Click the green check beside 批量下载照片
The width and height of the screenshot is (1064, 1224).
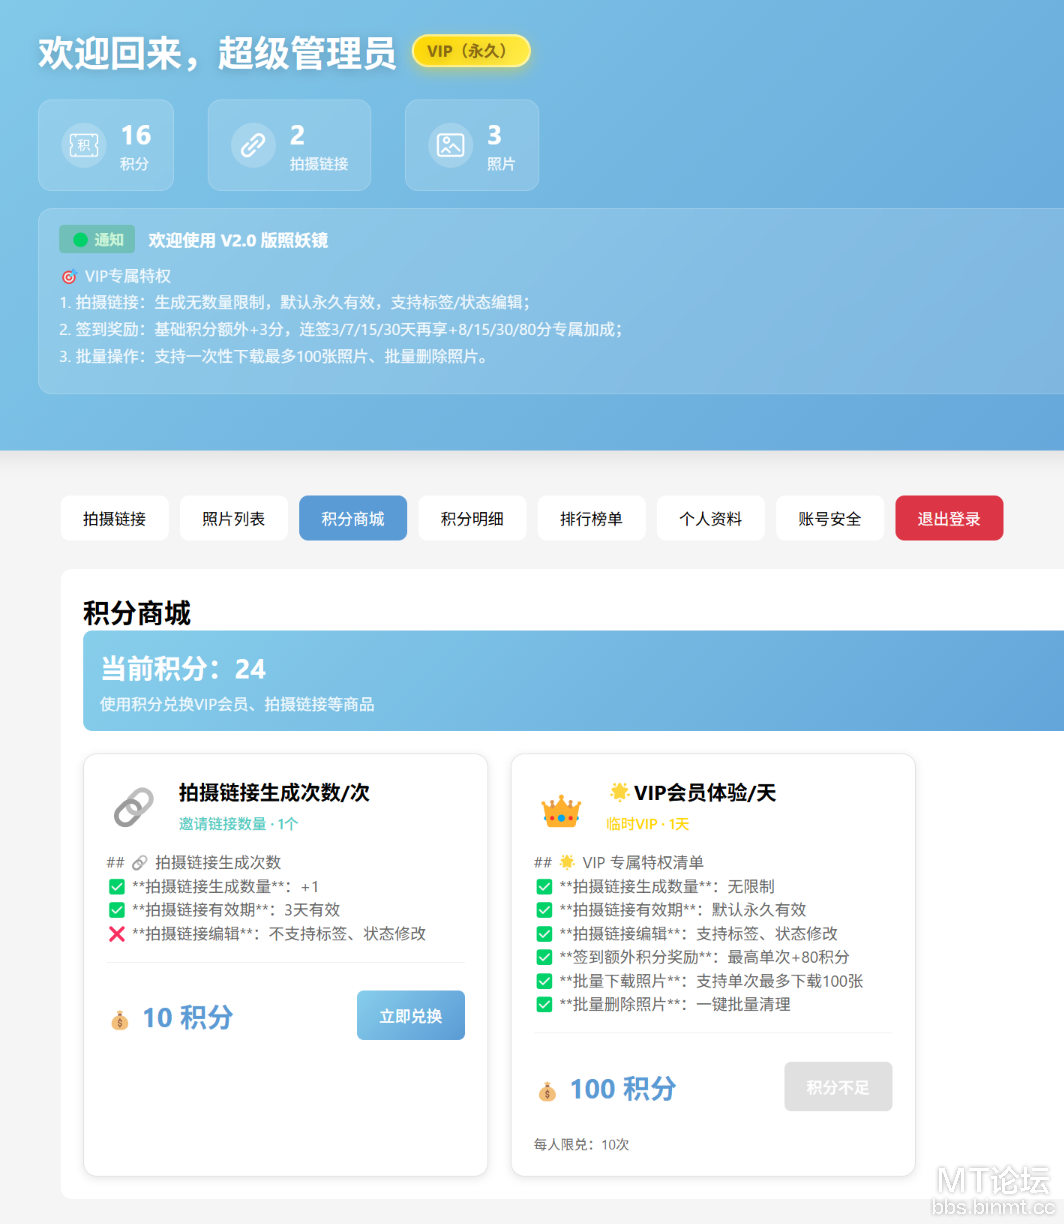(544, 981)
